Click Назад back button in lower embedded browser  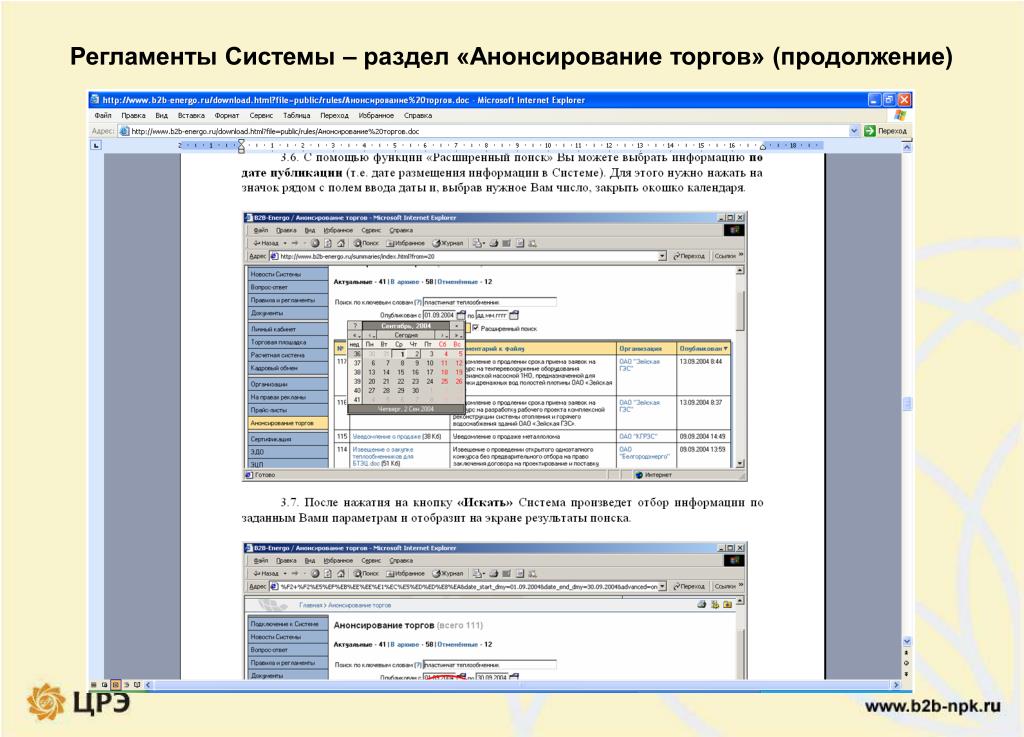[x=266, y=574]
